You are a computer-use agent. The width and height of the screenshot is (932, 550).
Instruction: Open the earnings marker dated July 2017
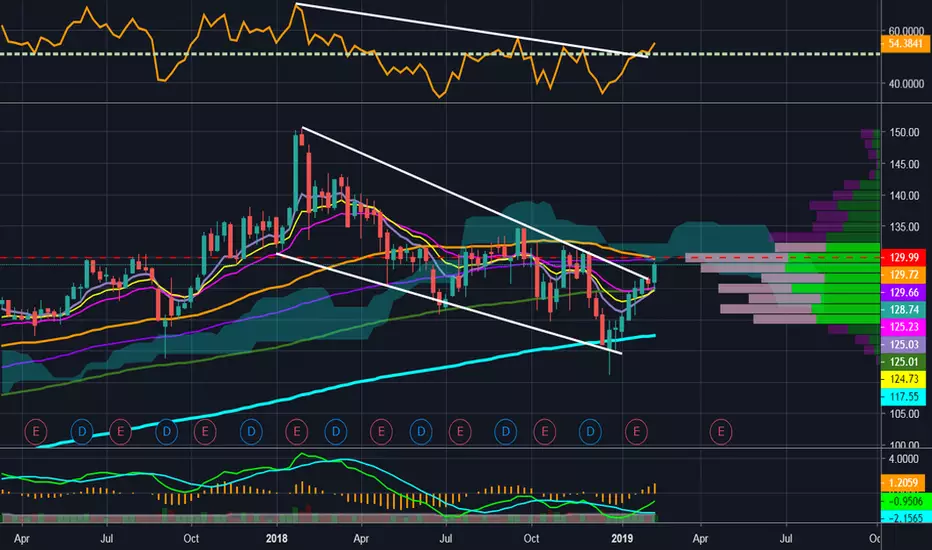(x=121, y=431)
